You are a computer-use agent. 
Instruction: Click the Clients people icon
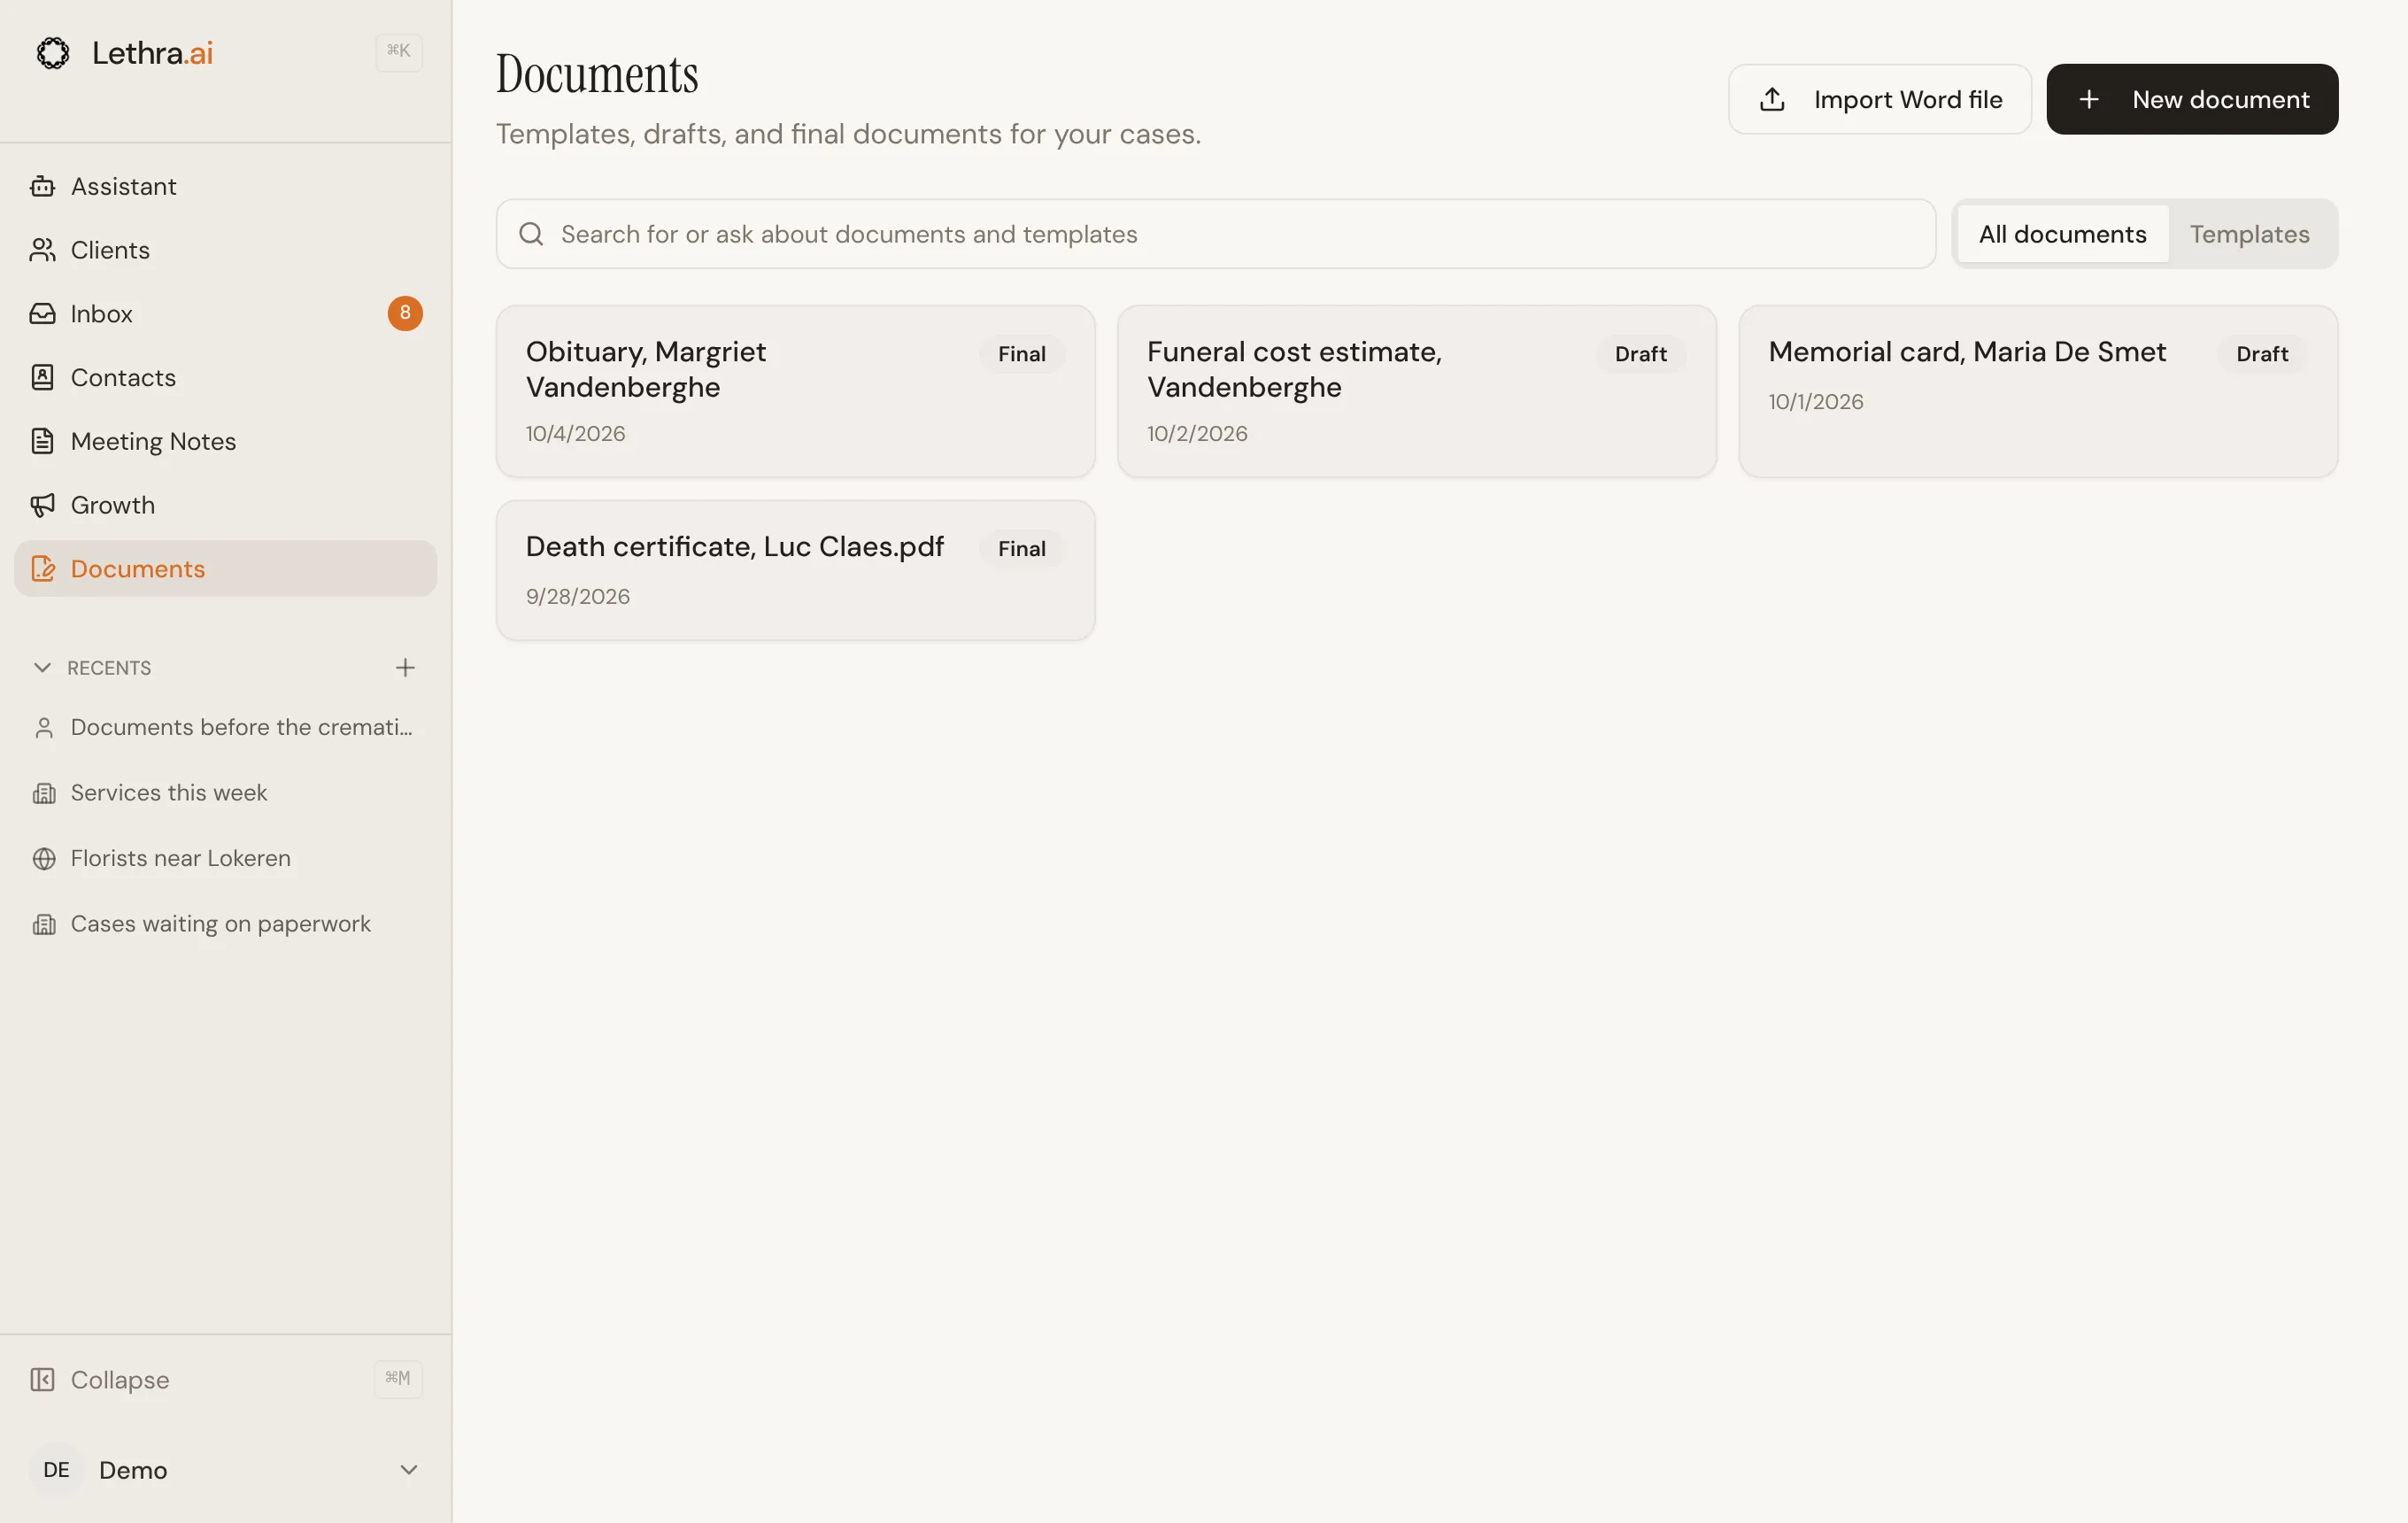coord(42,250)
